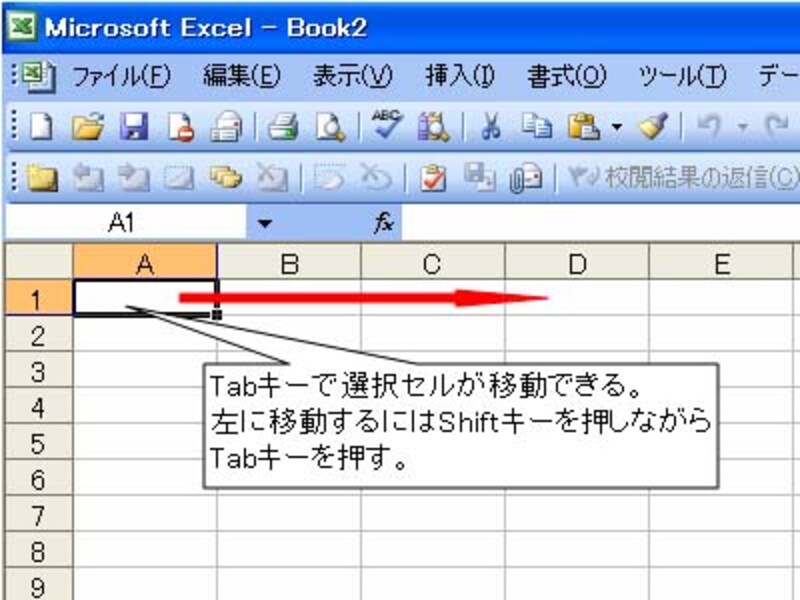
Task: Click the Permission document icon
Action: click(x=181, y=126)
